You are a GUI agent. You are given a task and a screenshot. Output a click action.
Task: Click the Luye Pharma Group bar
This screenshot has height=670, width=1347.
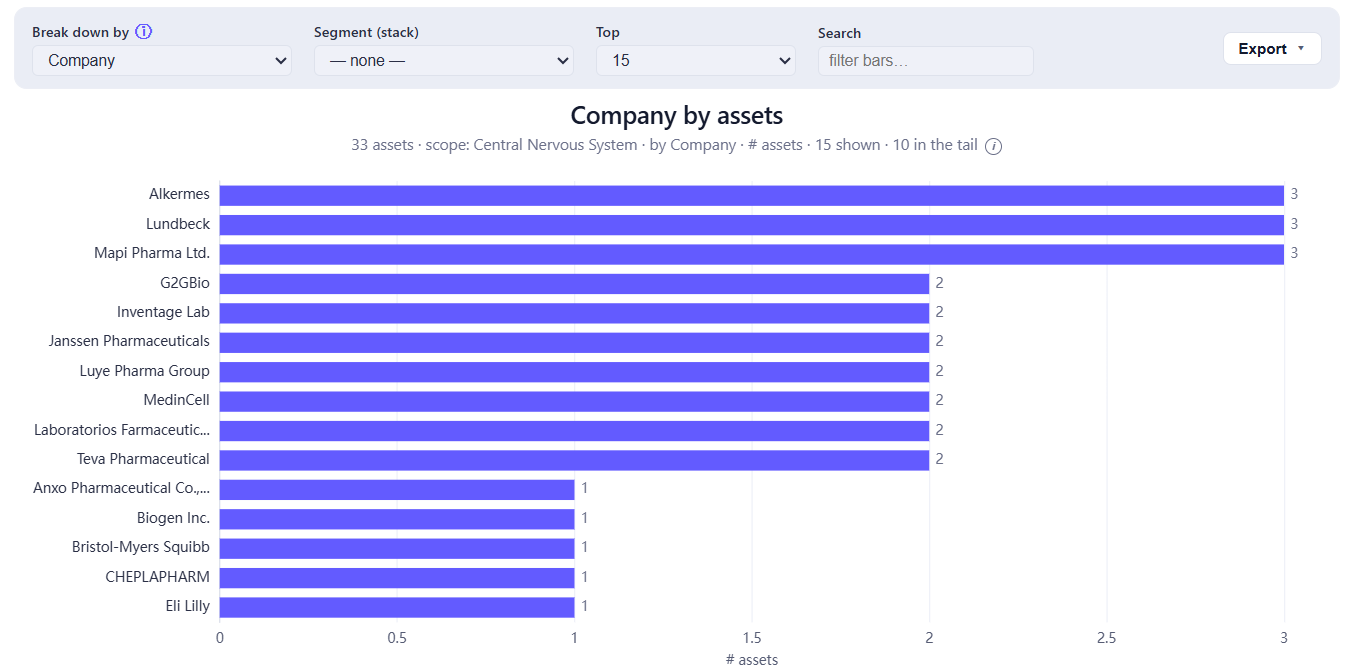(x=574, y=372)
